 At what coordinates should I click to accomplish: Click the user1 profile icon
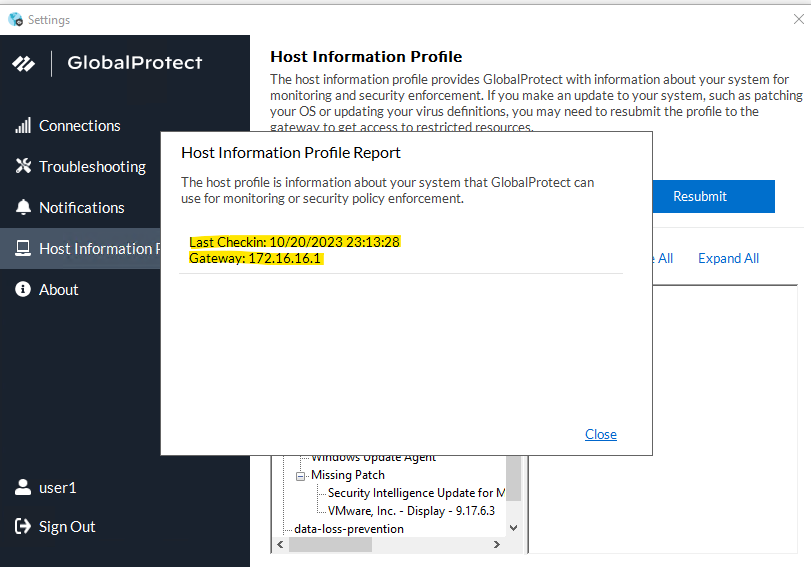pos(23,488)
